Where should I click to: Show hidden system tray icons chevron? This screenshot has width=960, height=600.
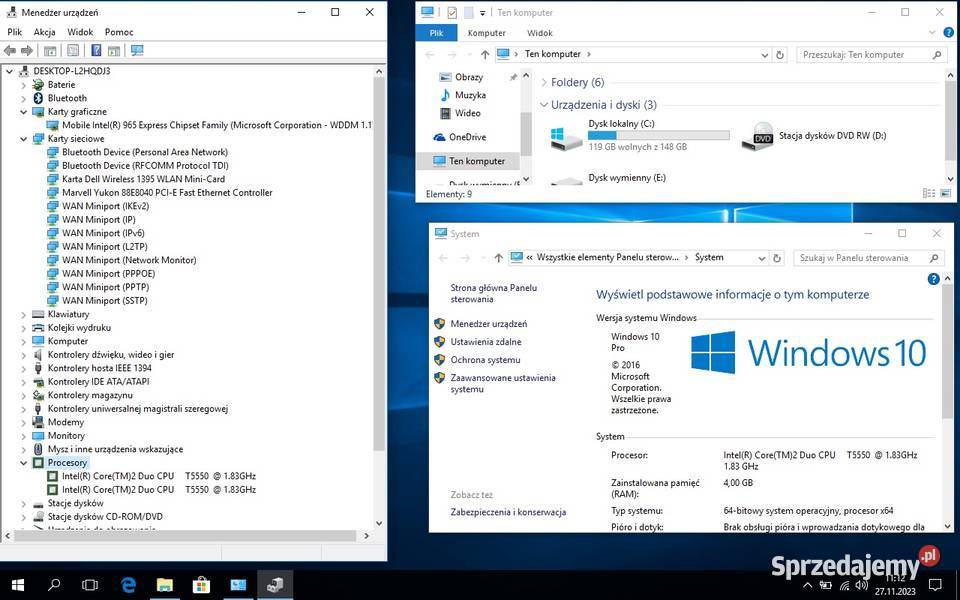coord(807,586)
